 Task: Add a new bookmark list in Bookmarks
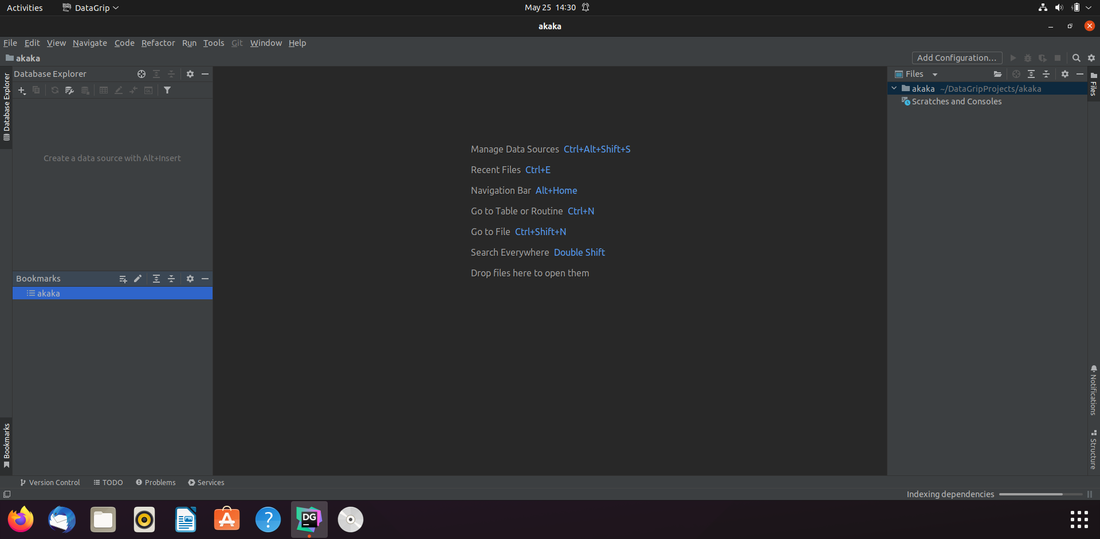click(123, 279)
